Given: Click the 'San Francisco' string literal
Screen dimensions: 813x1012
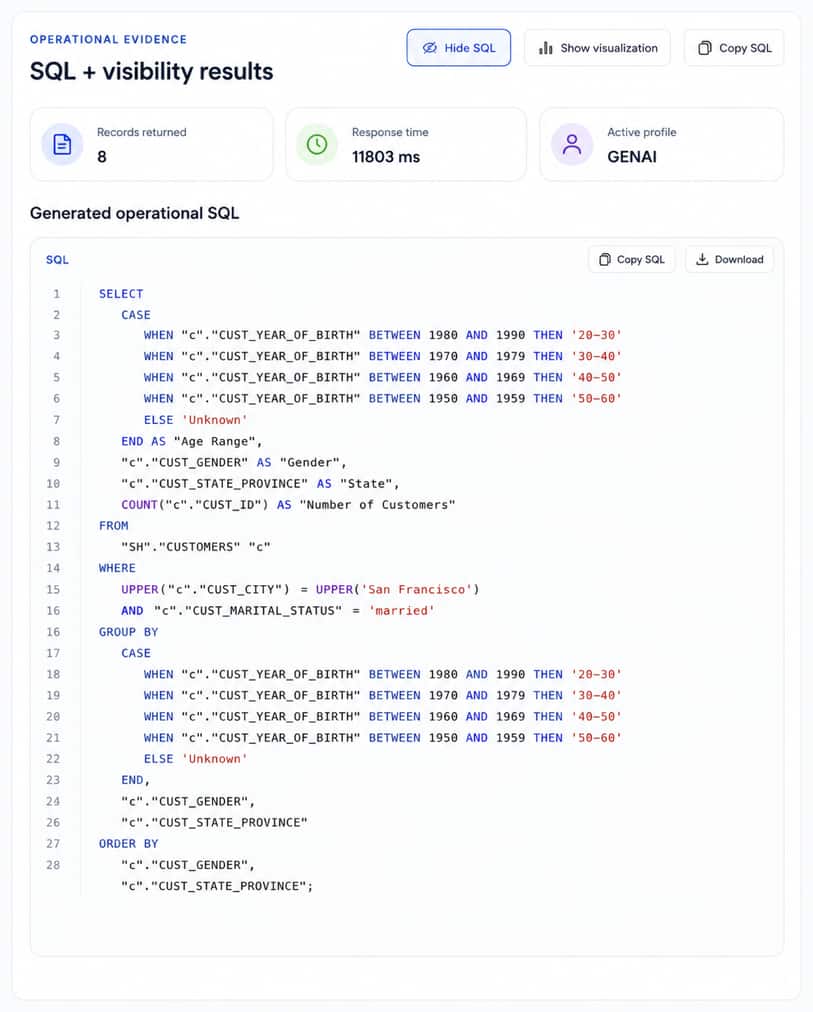Looking at the screenshot, I should pos(417,589).
